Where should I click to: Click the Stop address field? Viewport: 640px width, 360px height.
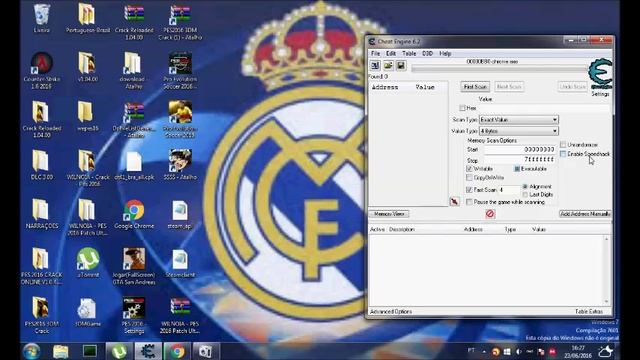coord(519,159)
